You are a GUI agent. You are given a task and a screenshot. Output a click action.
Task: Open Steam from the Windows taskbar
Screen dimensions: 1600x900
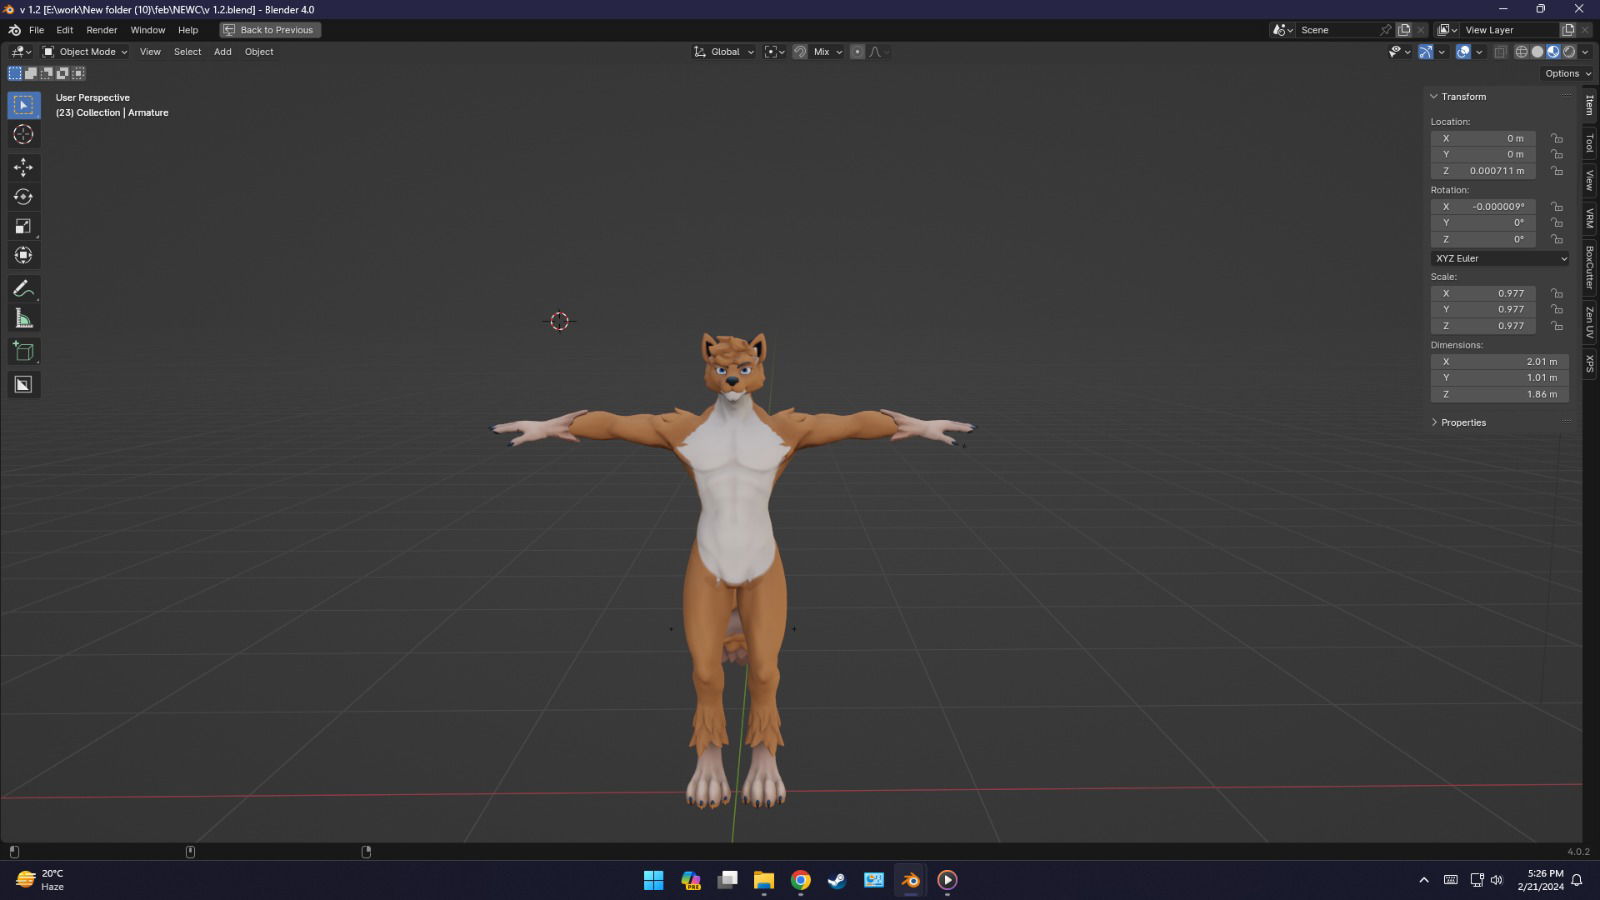(x=837, y=880)
